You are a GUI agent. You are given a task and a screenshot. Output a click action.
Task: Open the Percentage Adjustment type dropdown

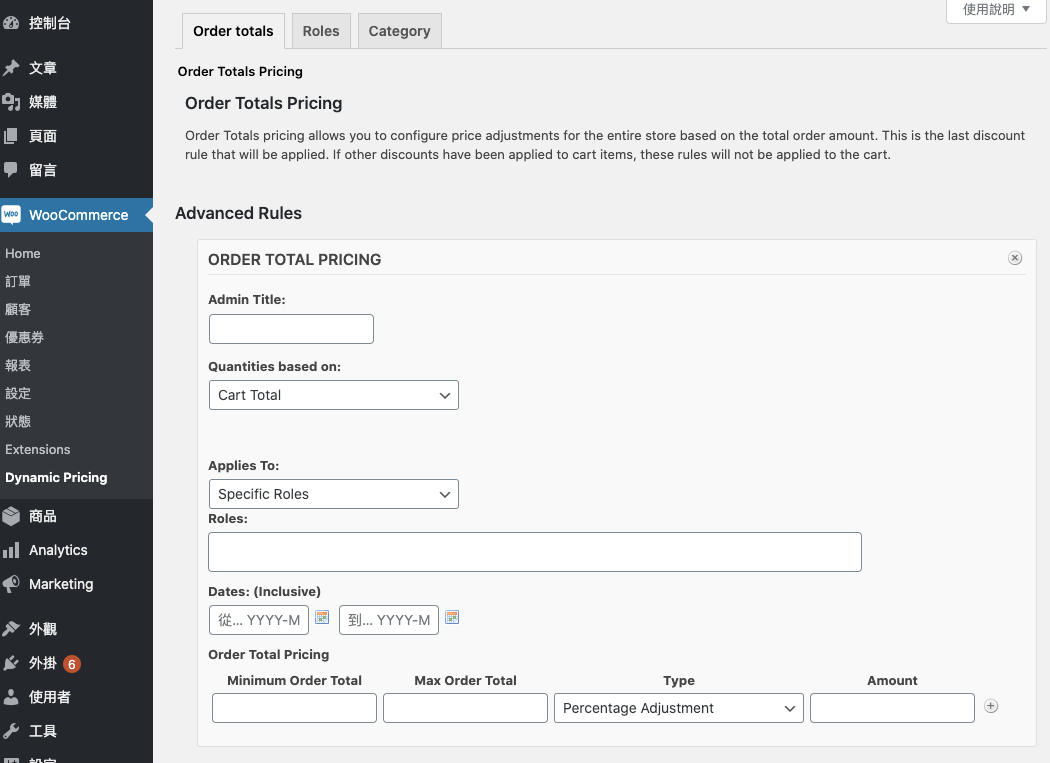(x=678, y=708)
